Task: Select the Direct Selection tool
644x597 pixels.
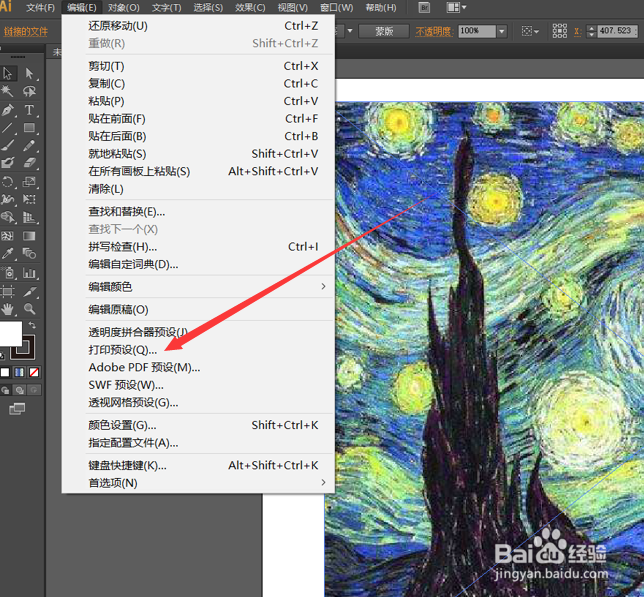Action: click(29, 73)
